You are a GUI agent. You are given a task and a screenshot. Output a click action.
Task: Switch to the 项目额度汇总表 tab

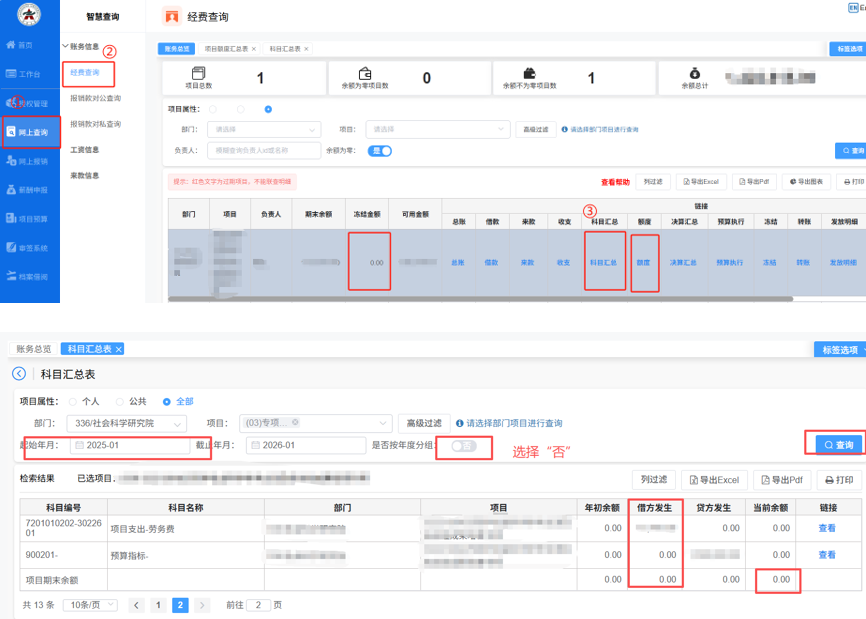click(x=228, y=48)
